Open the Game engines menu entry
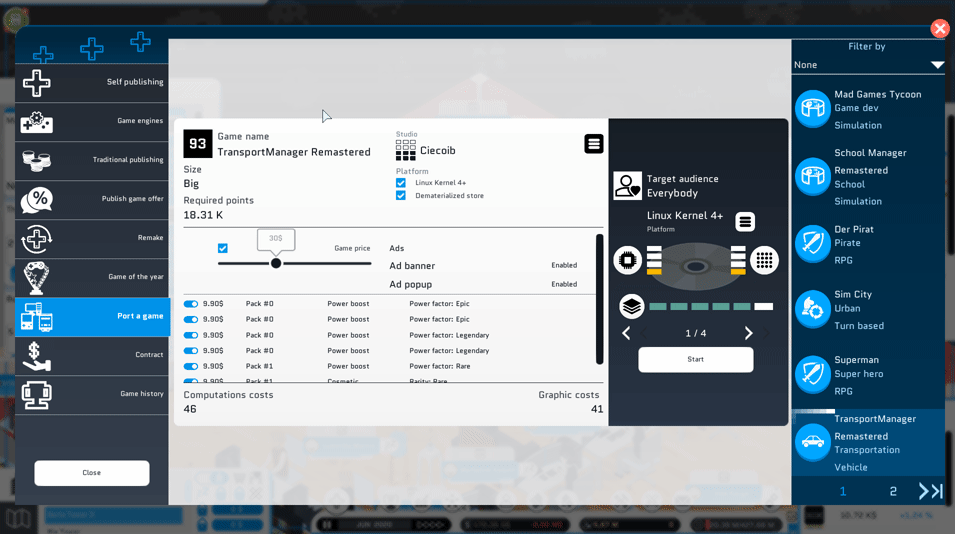The width and height of the screenshot is (955, 534). [92, 121]
